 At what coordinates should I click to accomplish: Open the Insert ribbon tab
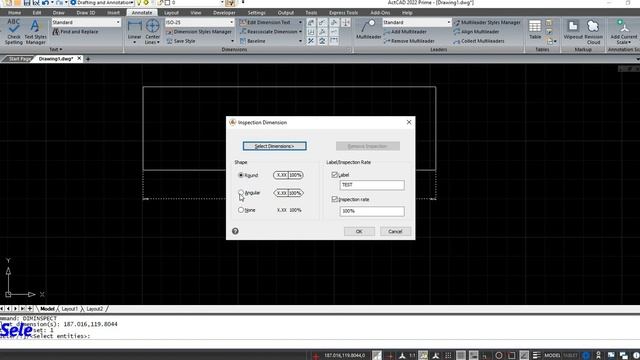point(113,13)
